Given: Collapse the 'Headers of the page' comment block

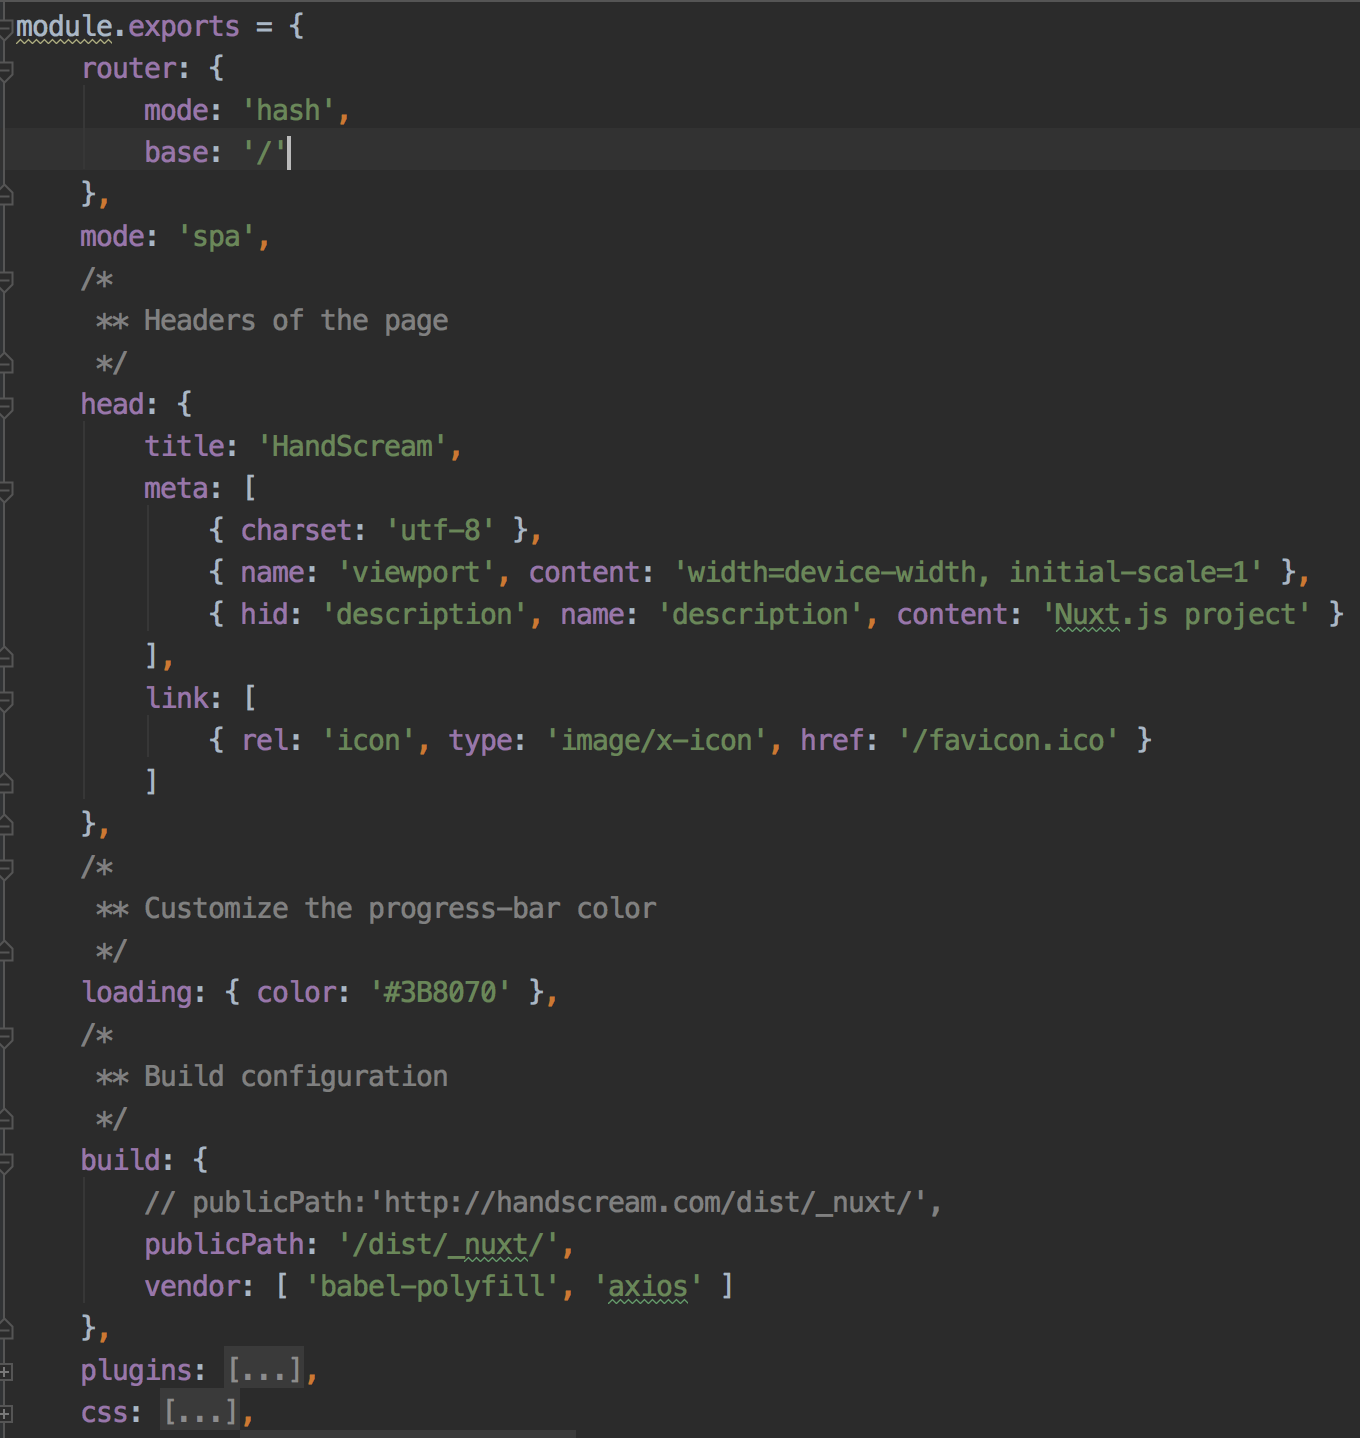Looking at the screenshot, I should point(8,278).
